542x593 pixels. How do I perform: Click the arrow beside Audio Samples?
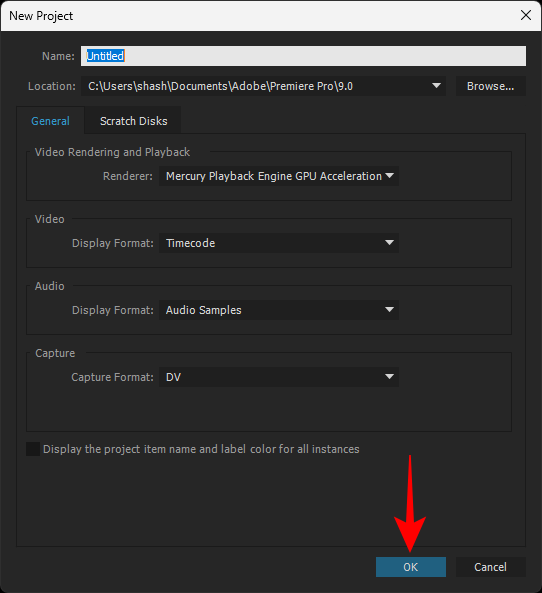click(389, 310)
